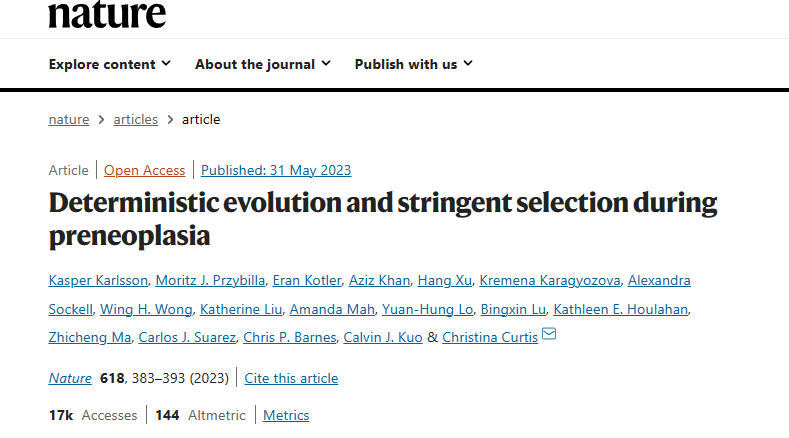This screenshot has height=438, width=789.
Task: Open the About the journal dropdown
Action: (262, 64)
